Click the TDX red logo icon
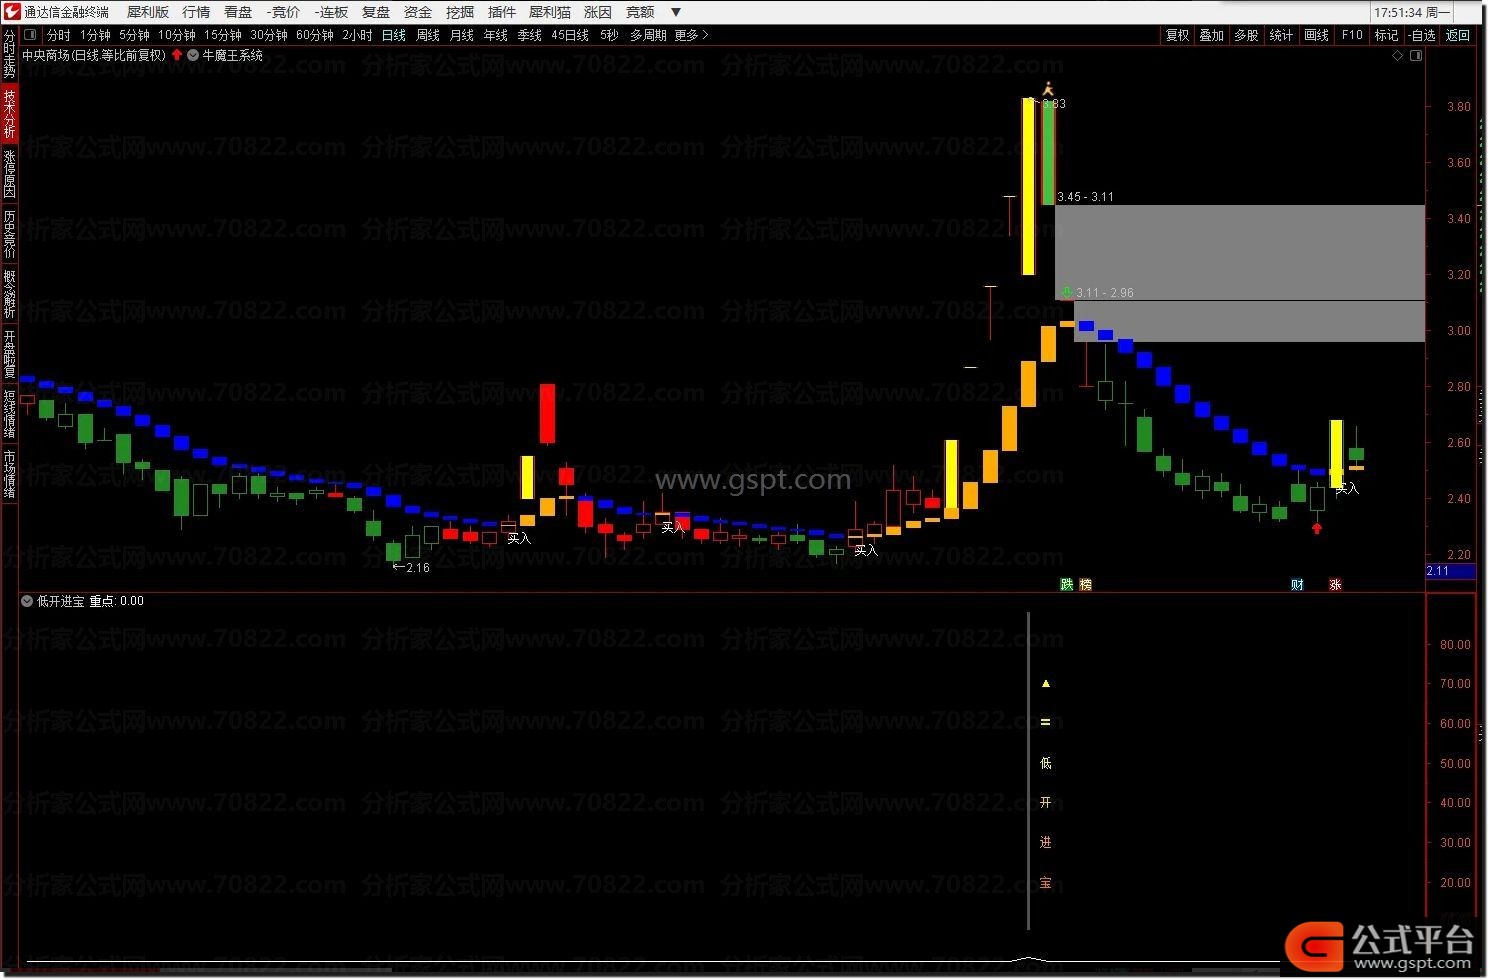Screen dimensions: 1490x980 coord(11,12)
